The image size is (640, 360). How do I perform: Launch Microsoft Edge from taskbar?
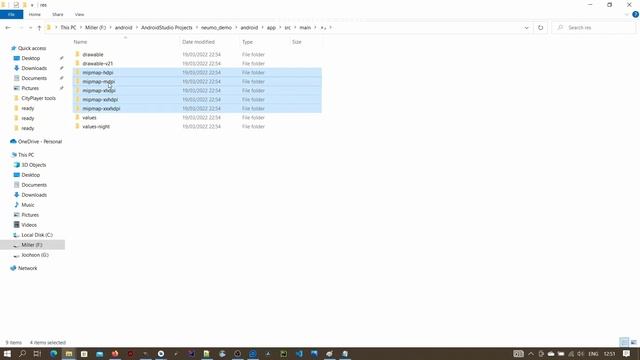(53, 354)
